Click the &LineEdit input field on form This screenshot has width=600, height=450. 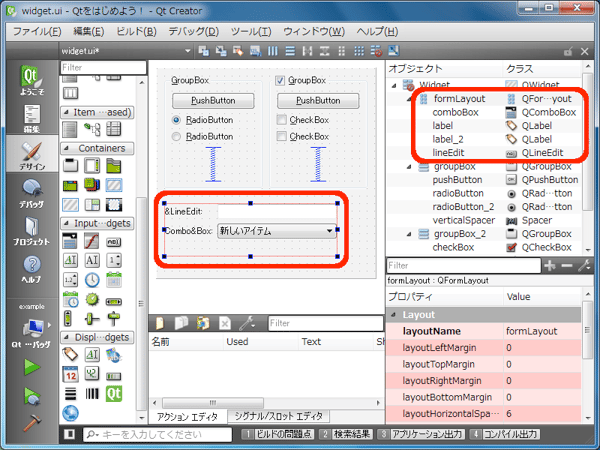(276, 211)
